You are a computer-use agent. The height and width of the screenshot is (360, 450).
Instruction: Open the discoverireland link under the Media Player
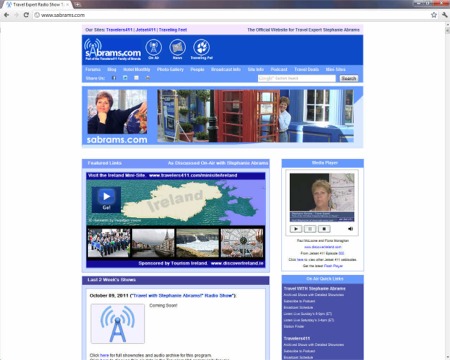coord(323,247)
